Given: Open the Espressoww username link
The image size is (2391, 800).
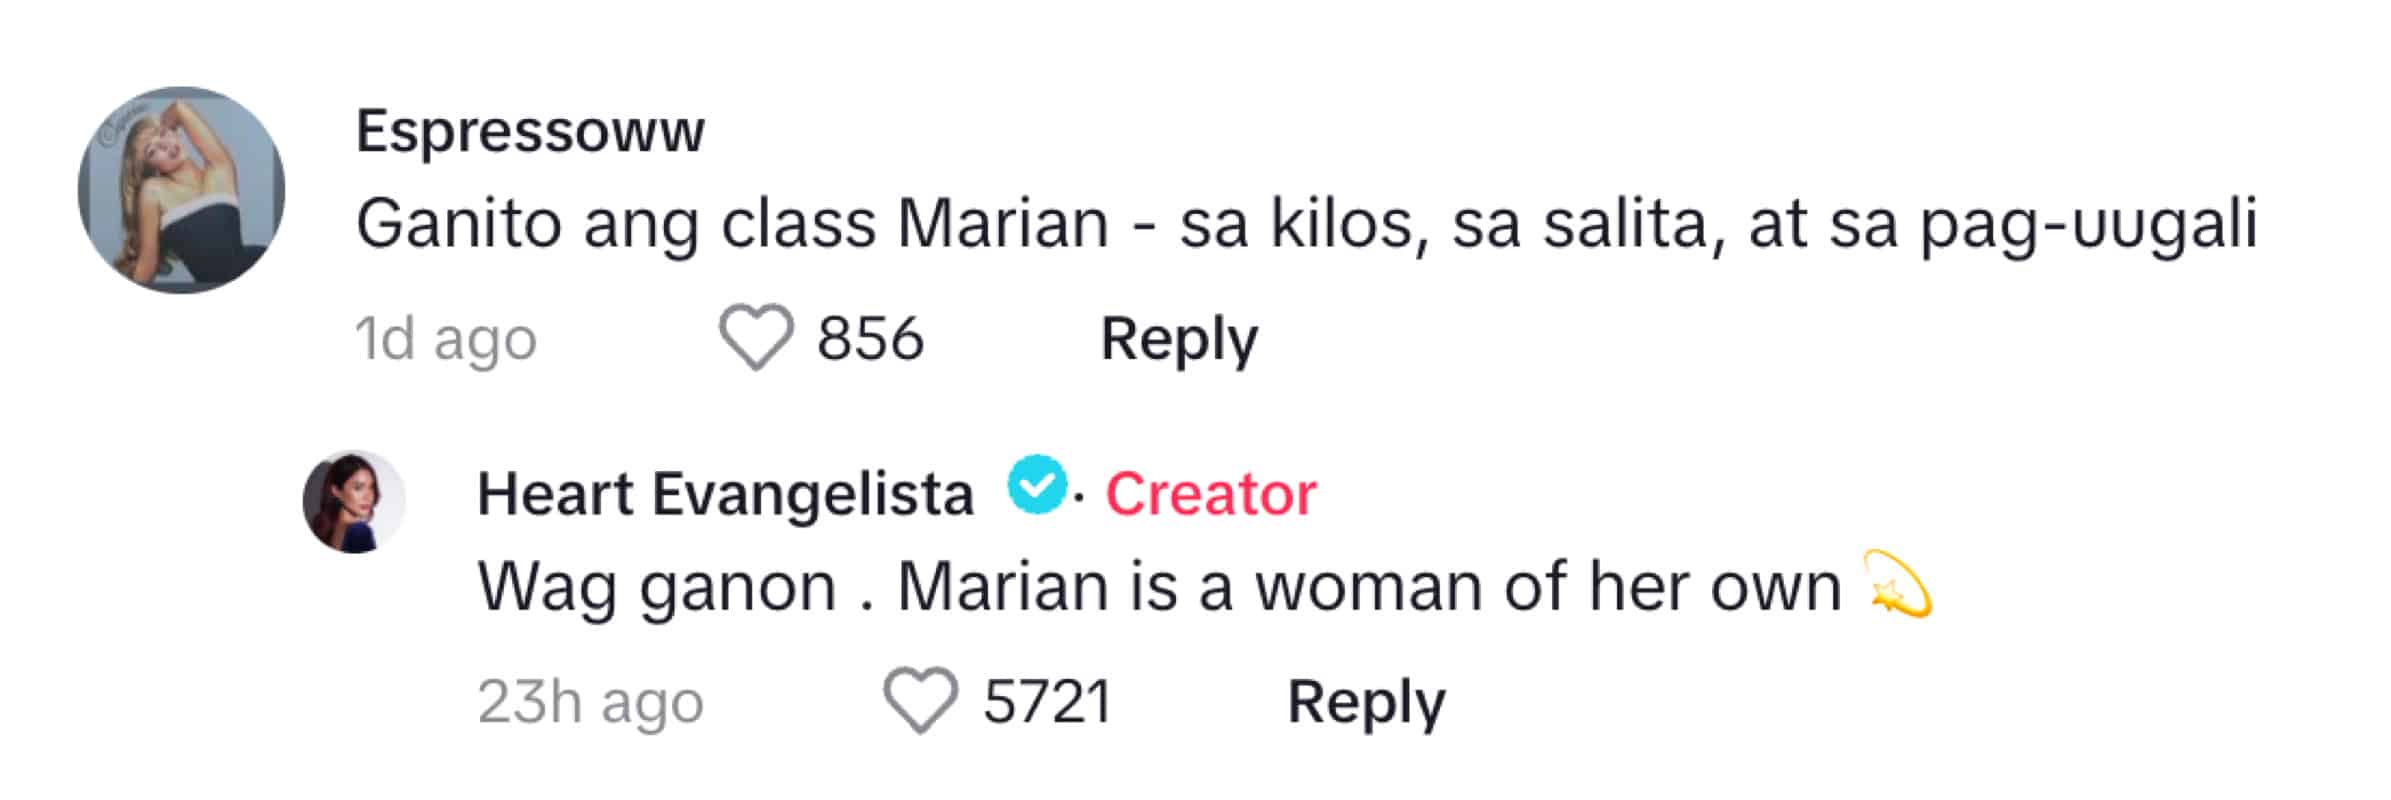Looking at the screenshot, I should pyautogui.click(x=530, y=131).
